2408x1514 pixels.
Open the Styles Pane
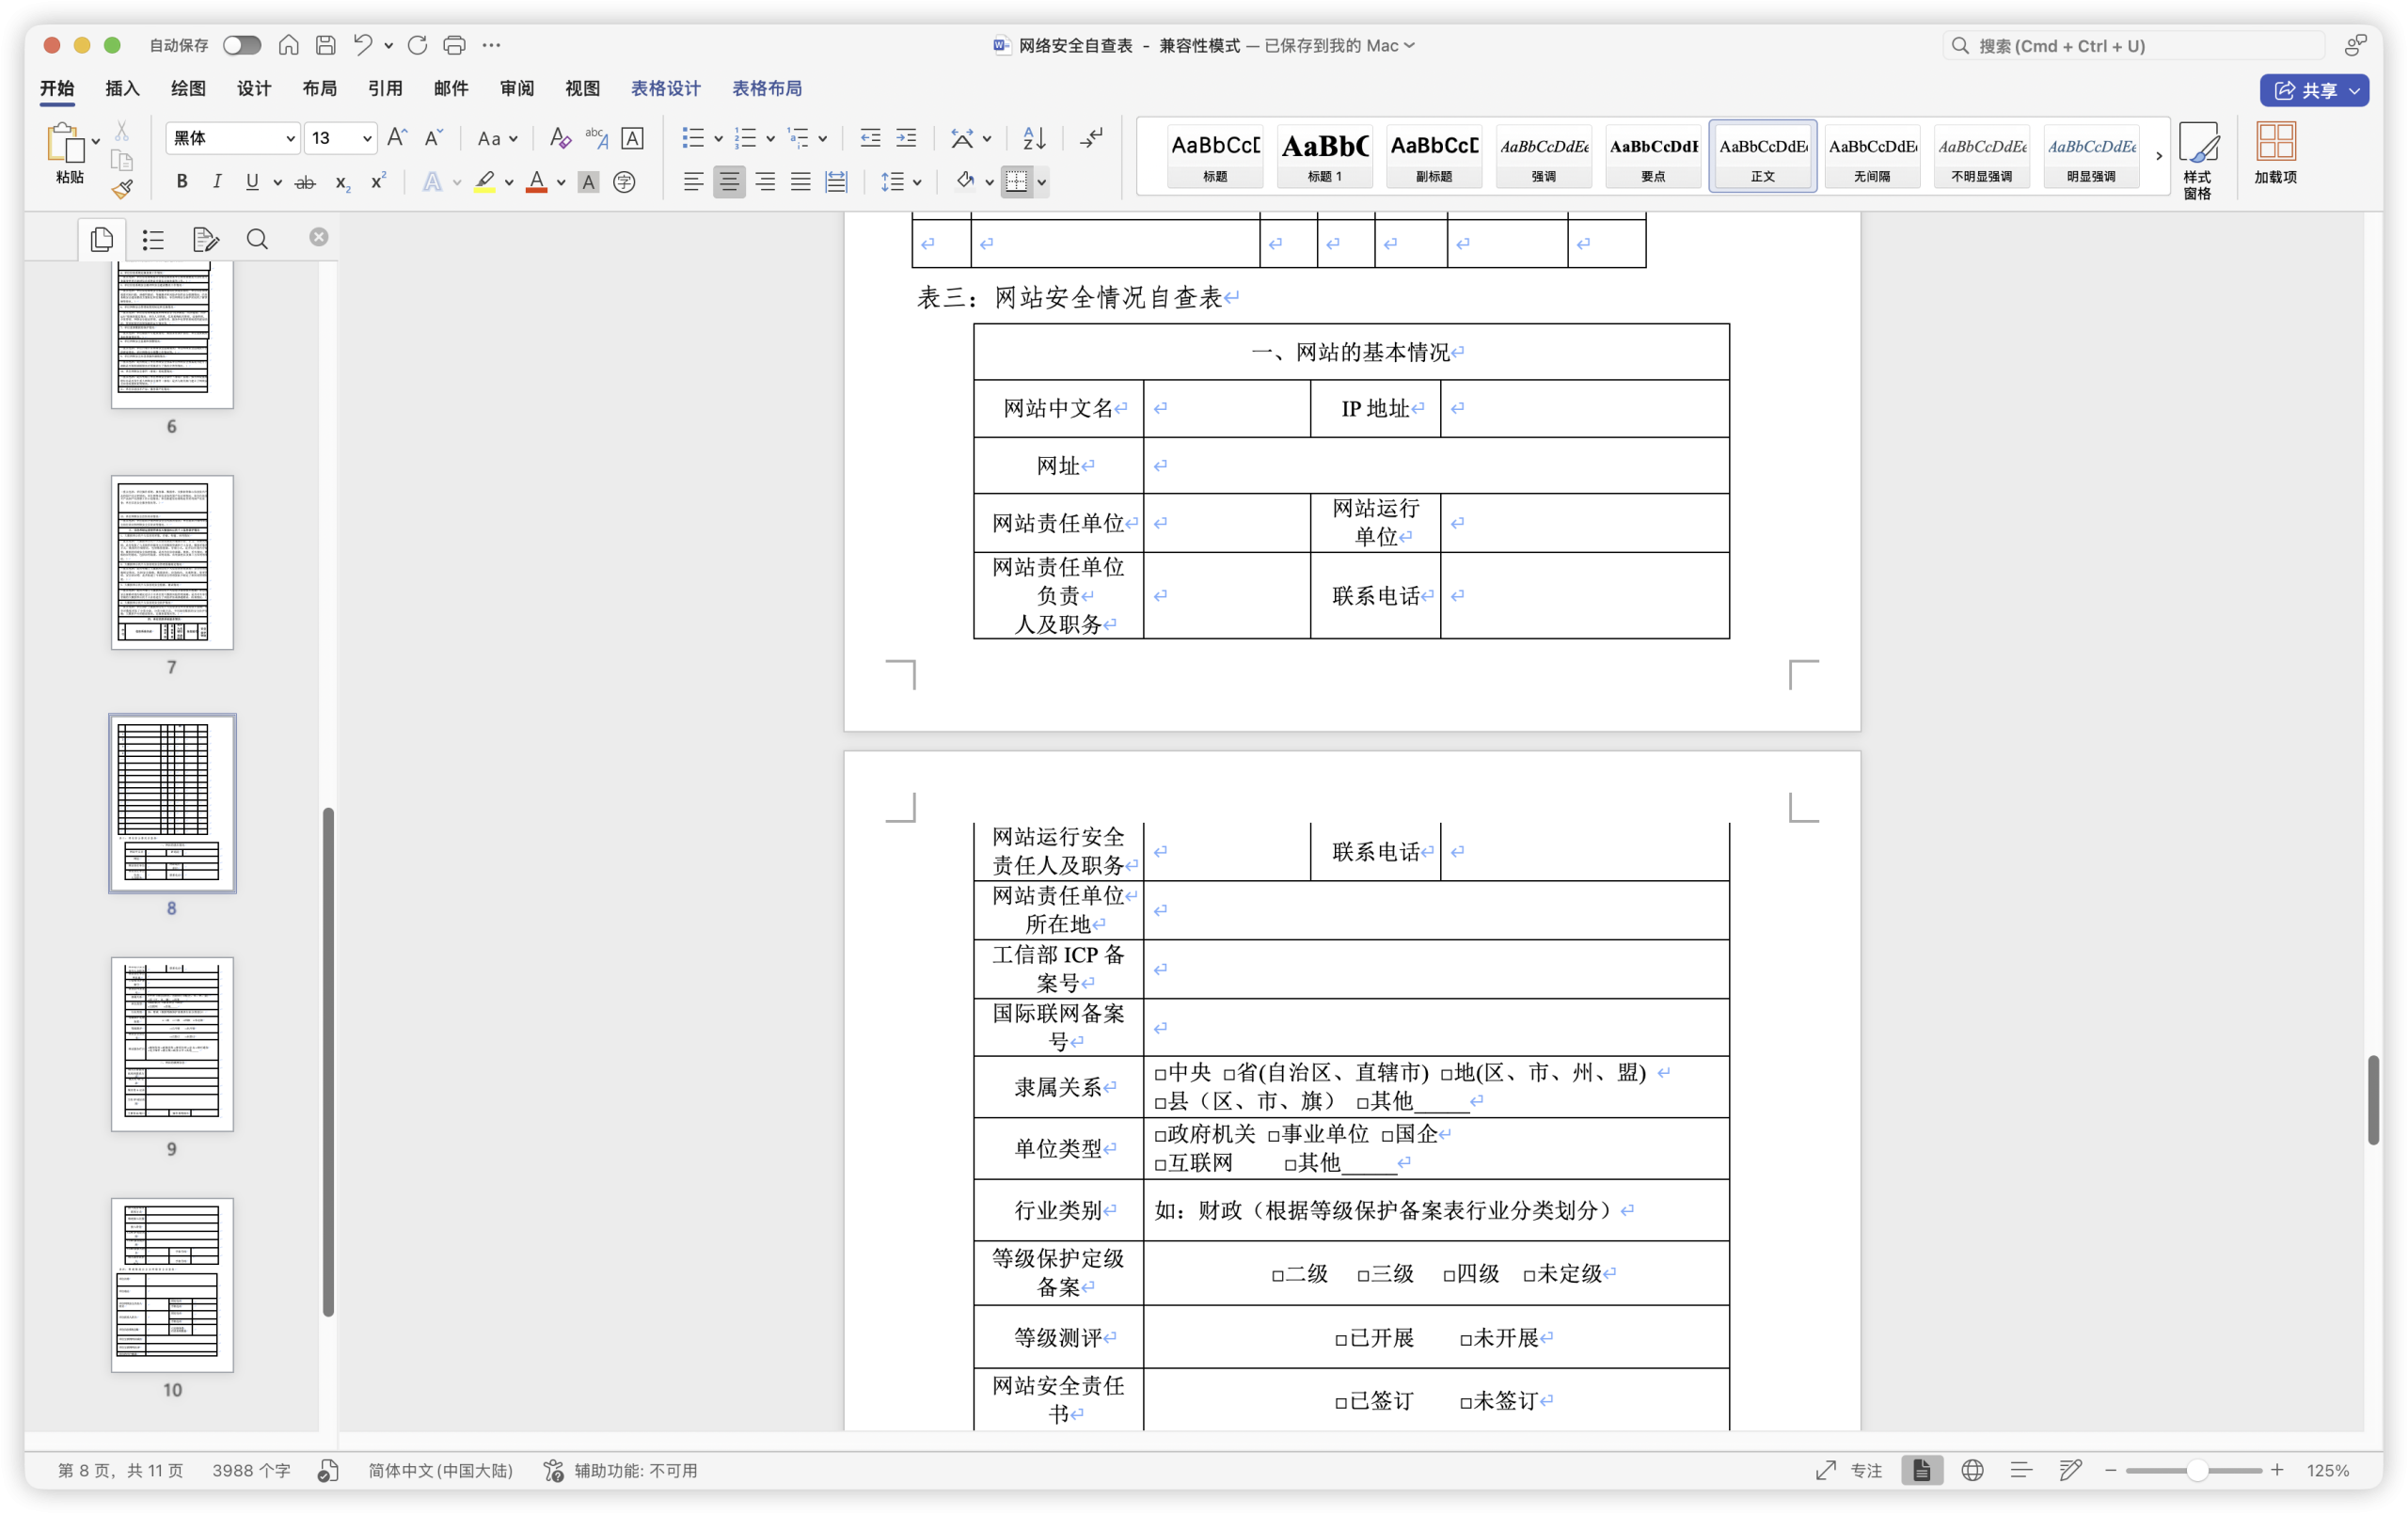[x=2197, y=158]
